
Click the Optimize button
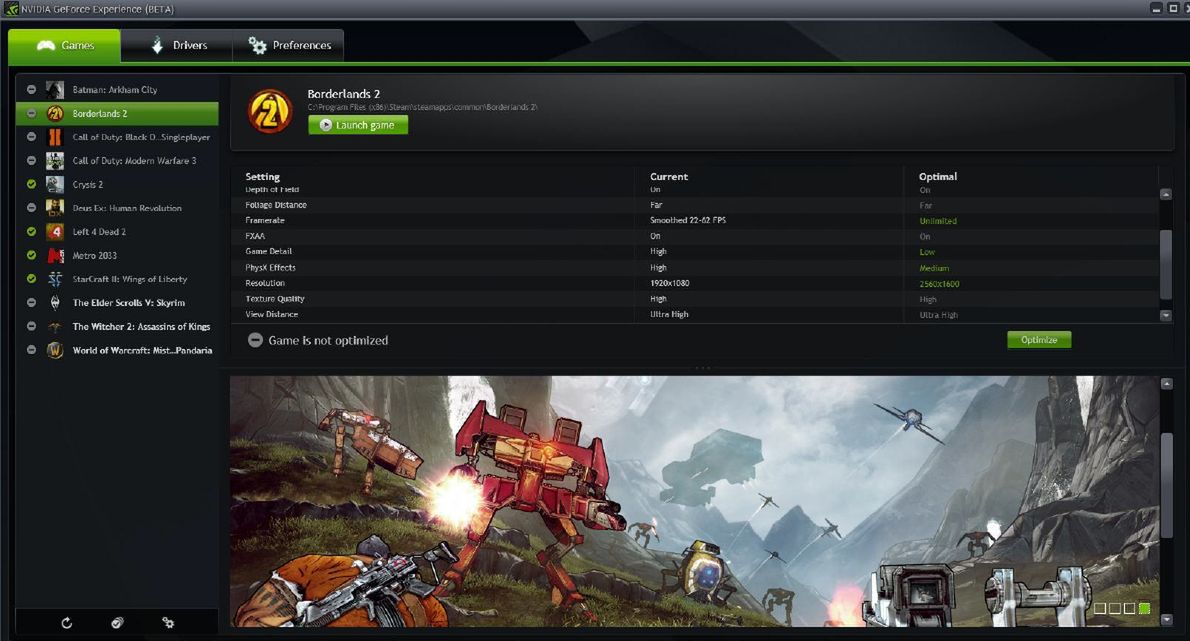(x=1039, y=339)
